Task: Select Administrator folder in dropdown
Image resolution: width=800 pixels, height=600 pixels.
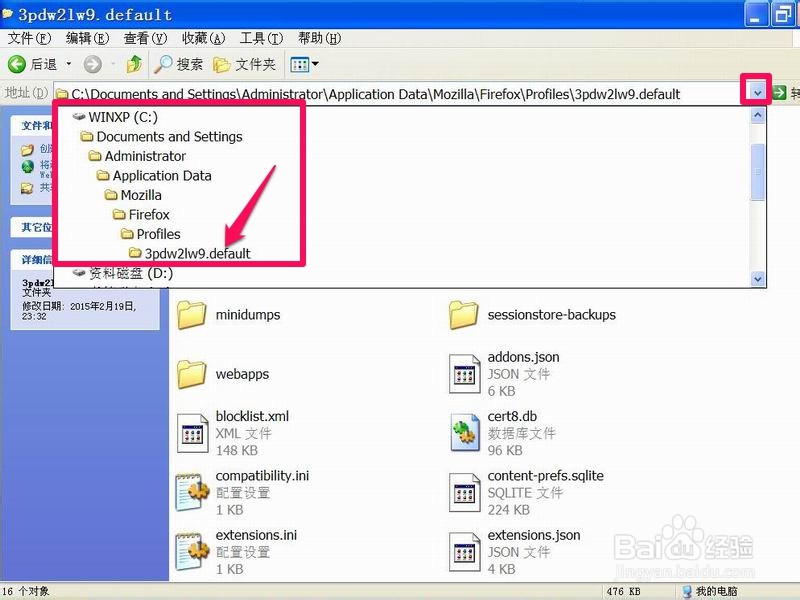Action: tap(137, 156)
